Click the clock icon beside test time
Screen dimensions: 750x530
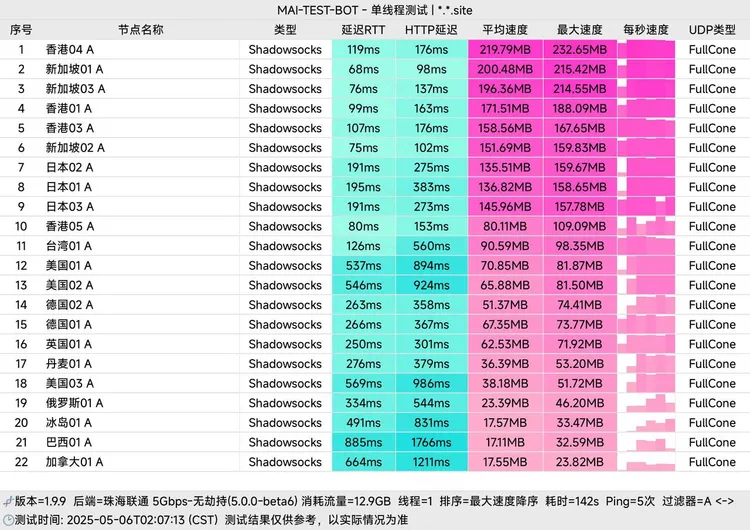click(x=7, y=520)
